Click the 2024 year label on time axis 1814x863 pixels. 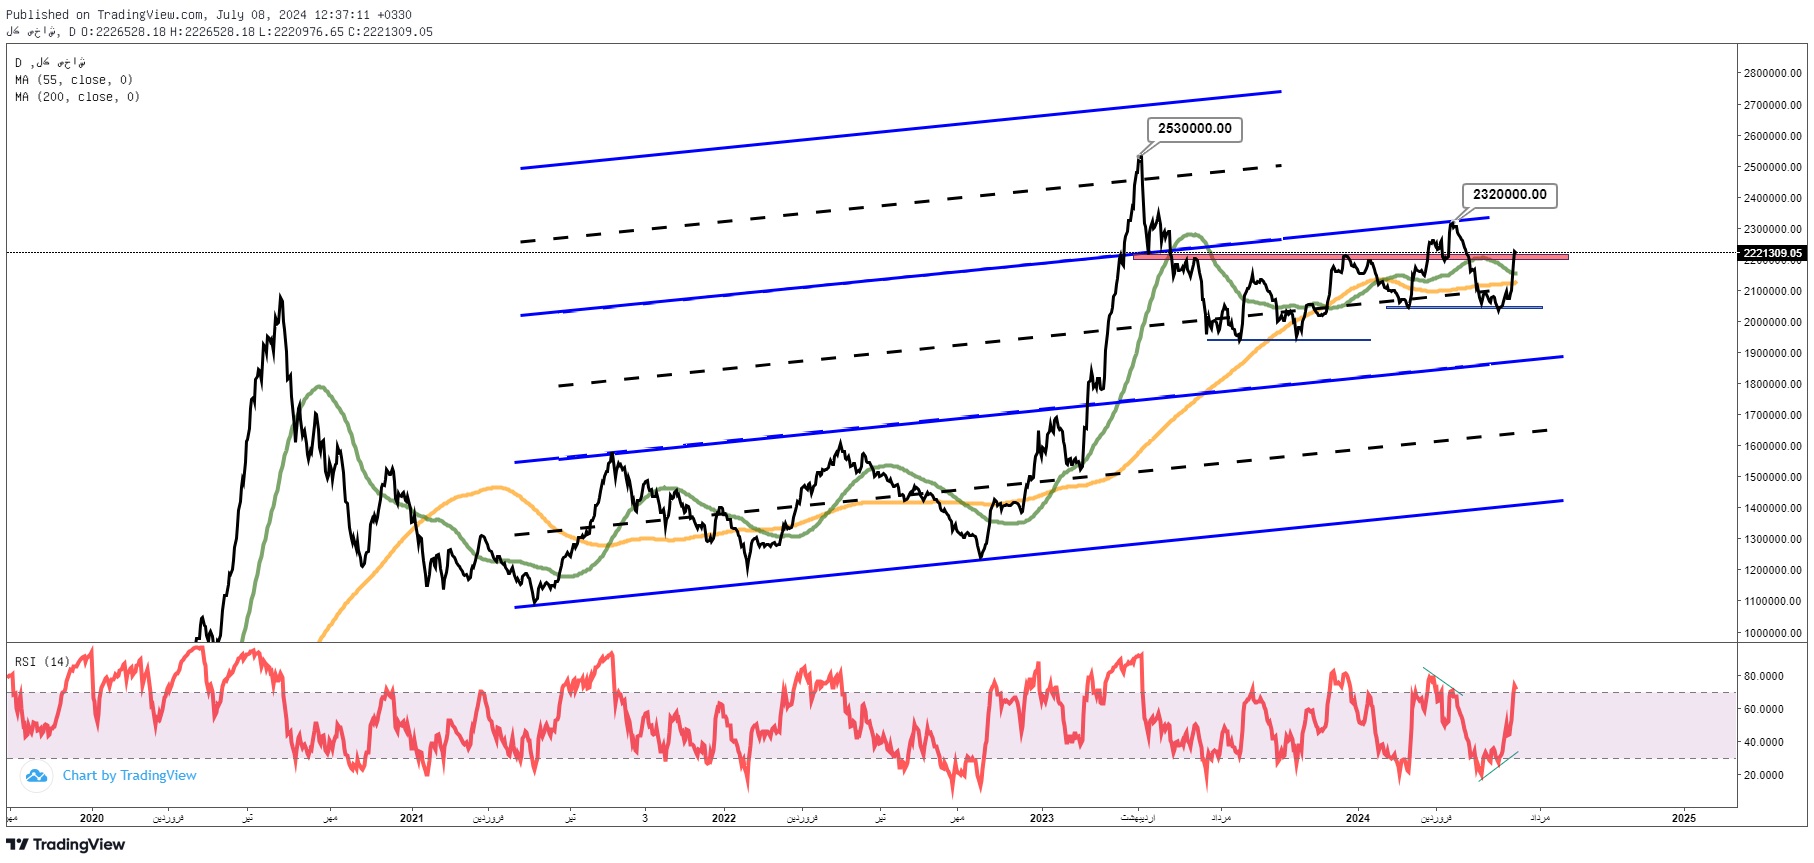[1358, 818]
